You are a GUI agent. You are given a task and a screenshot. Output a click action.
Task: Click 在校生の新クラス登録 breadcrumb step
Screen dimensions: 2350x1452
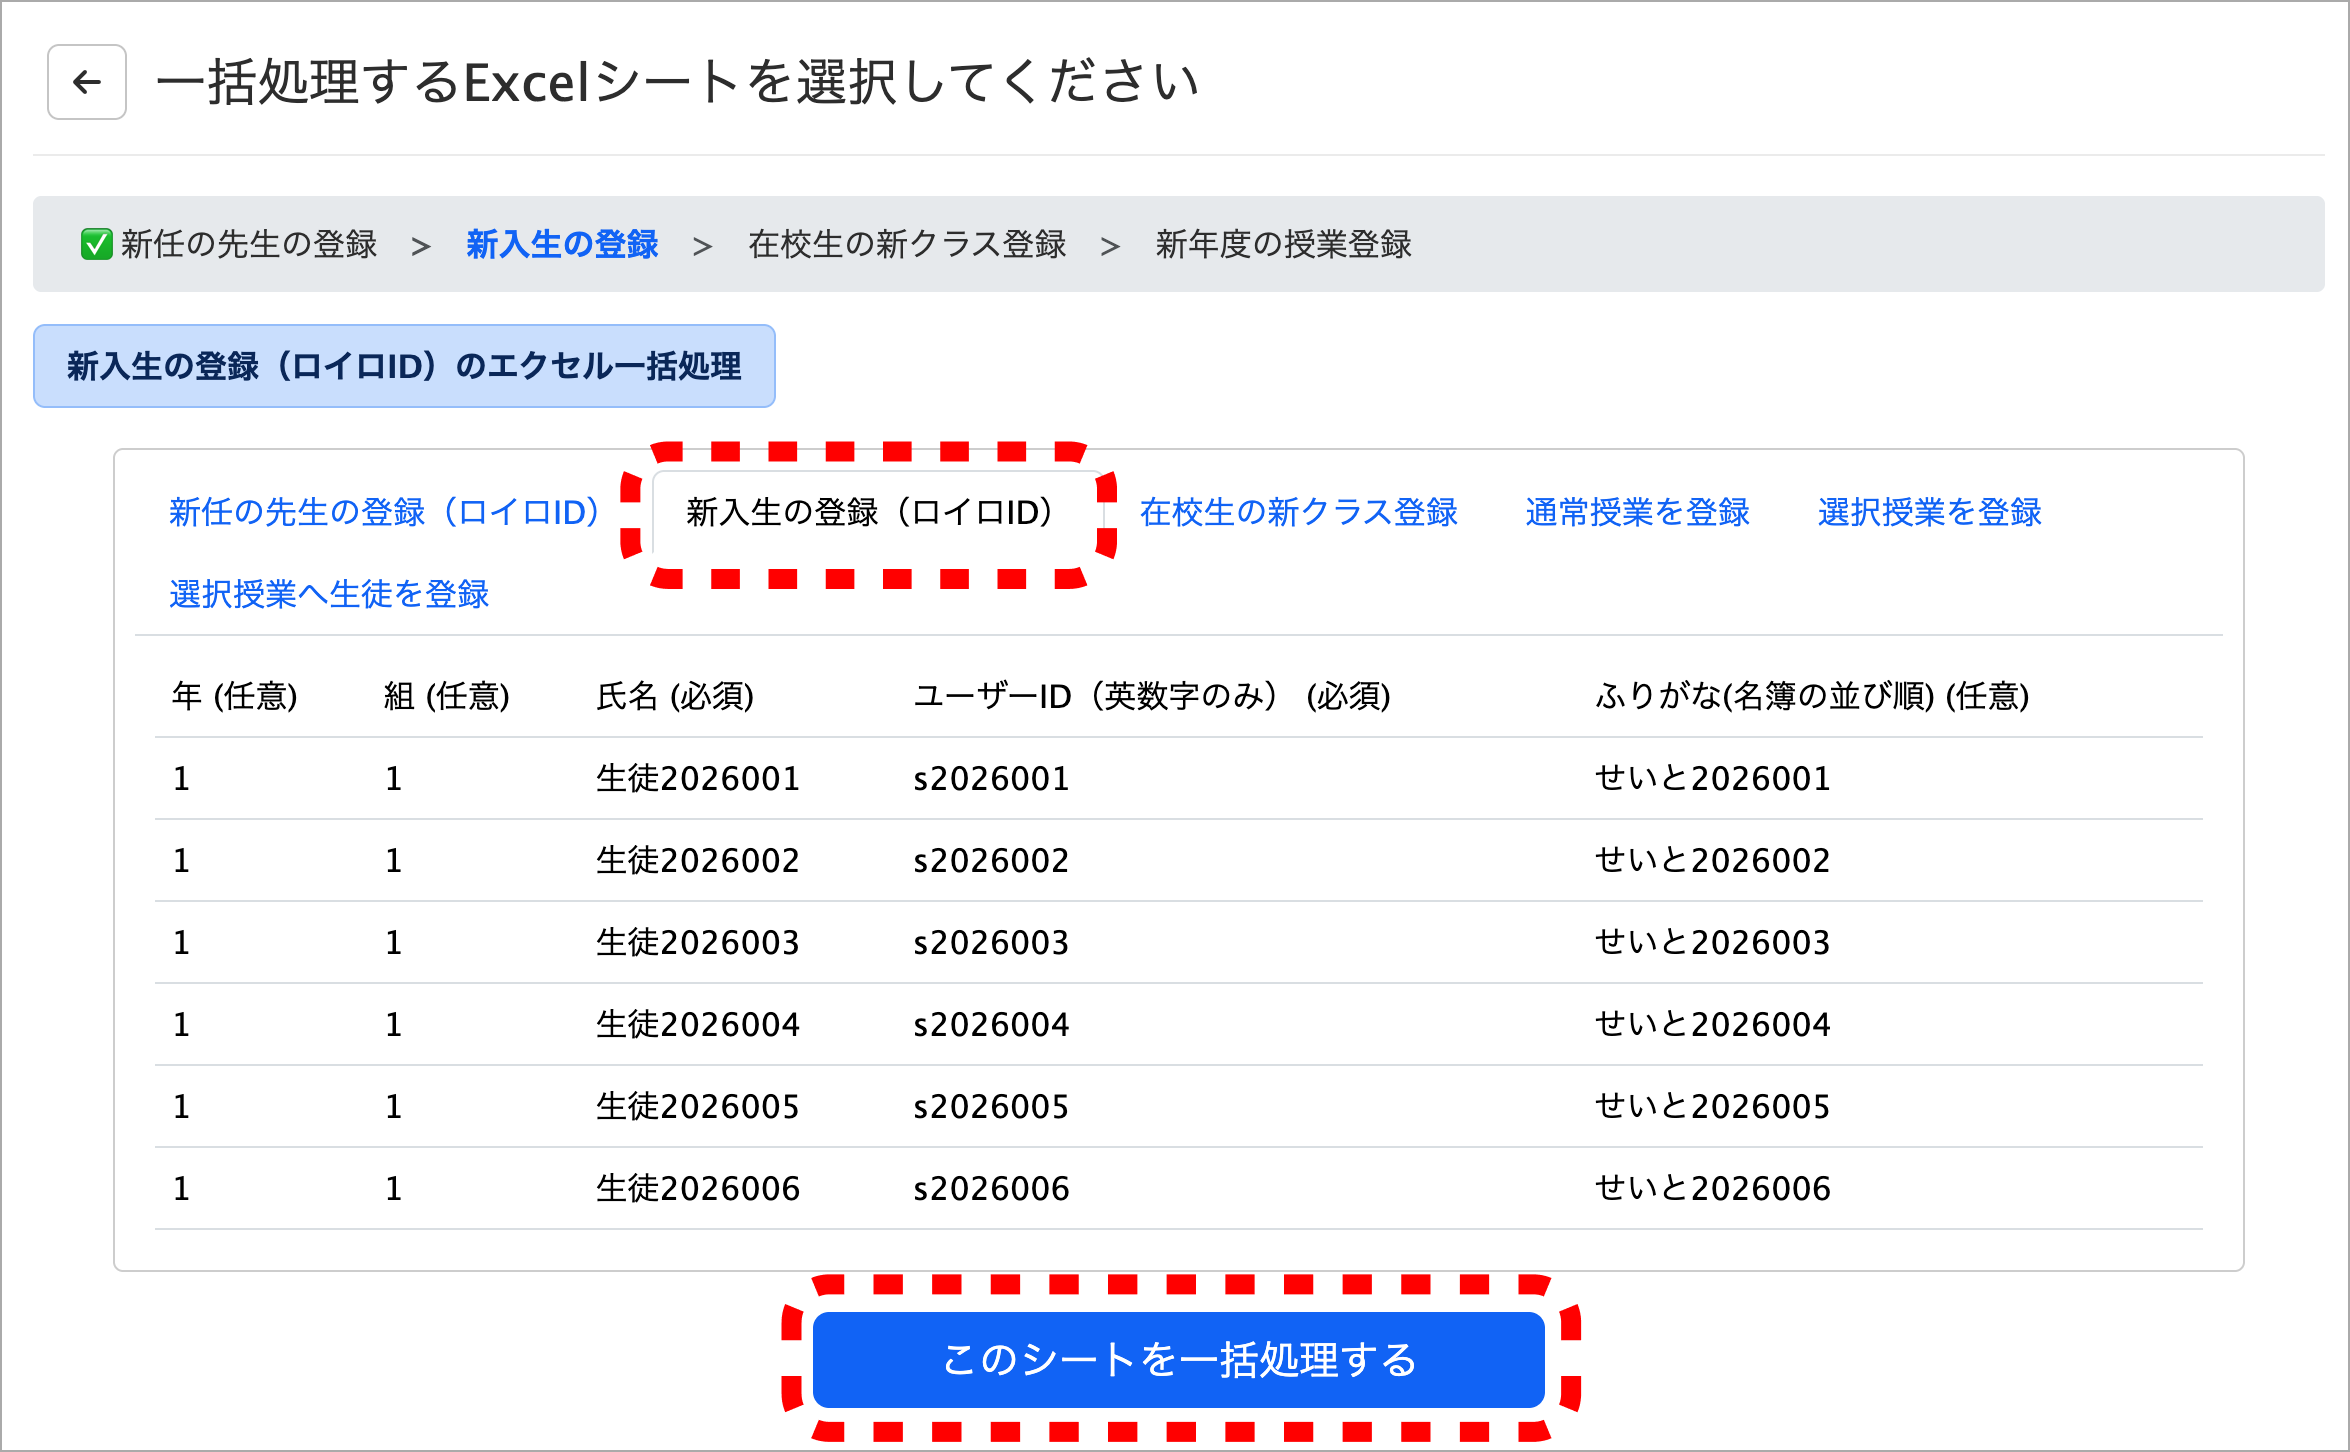click(907, 244)
